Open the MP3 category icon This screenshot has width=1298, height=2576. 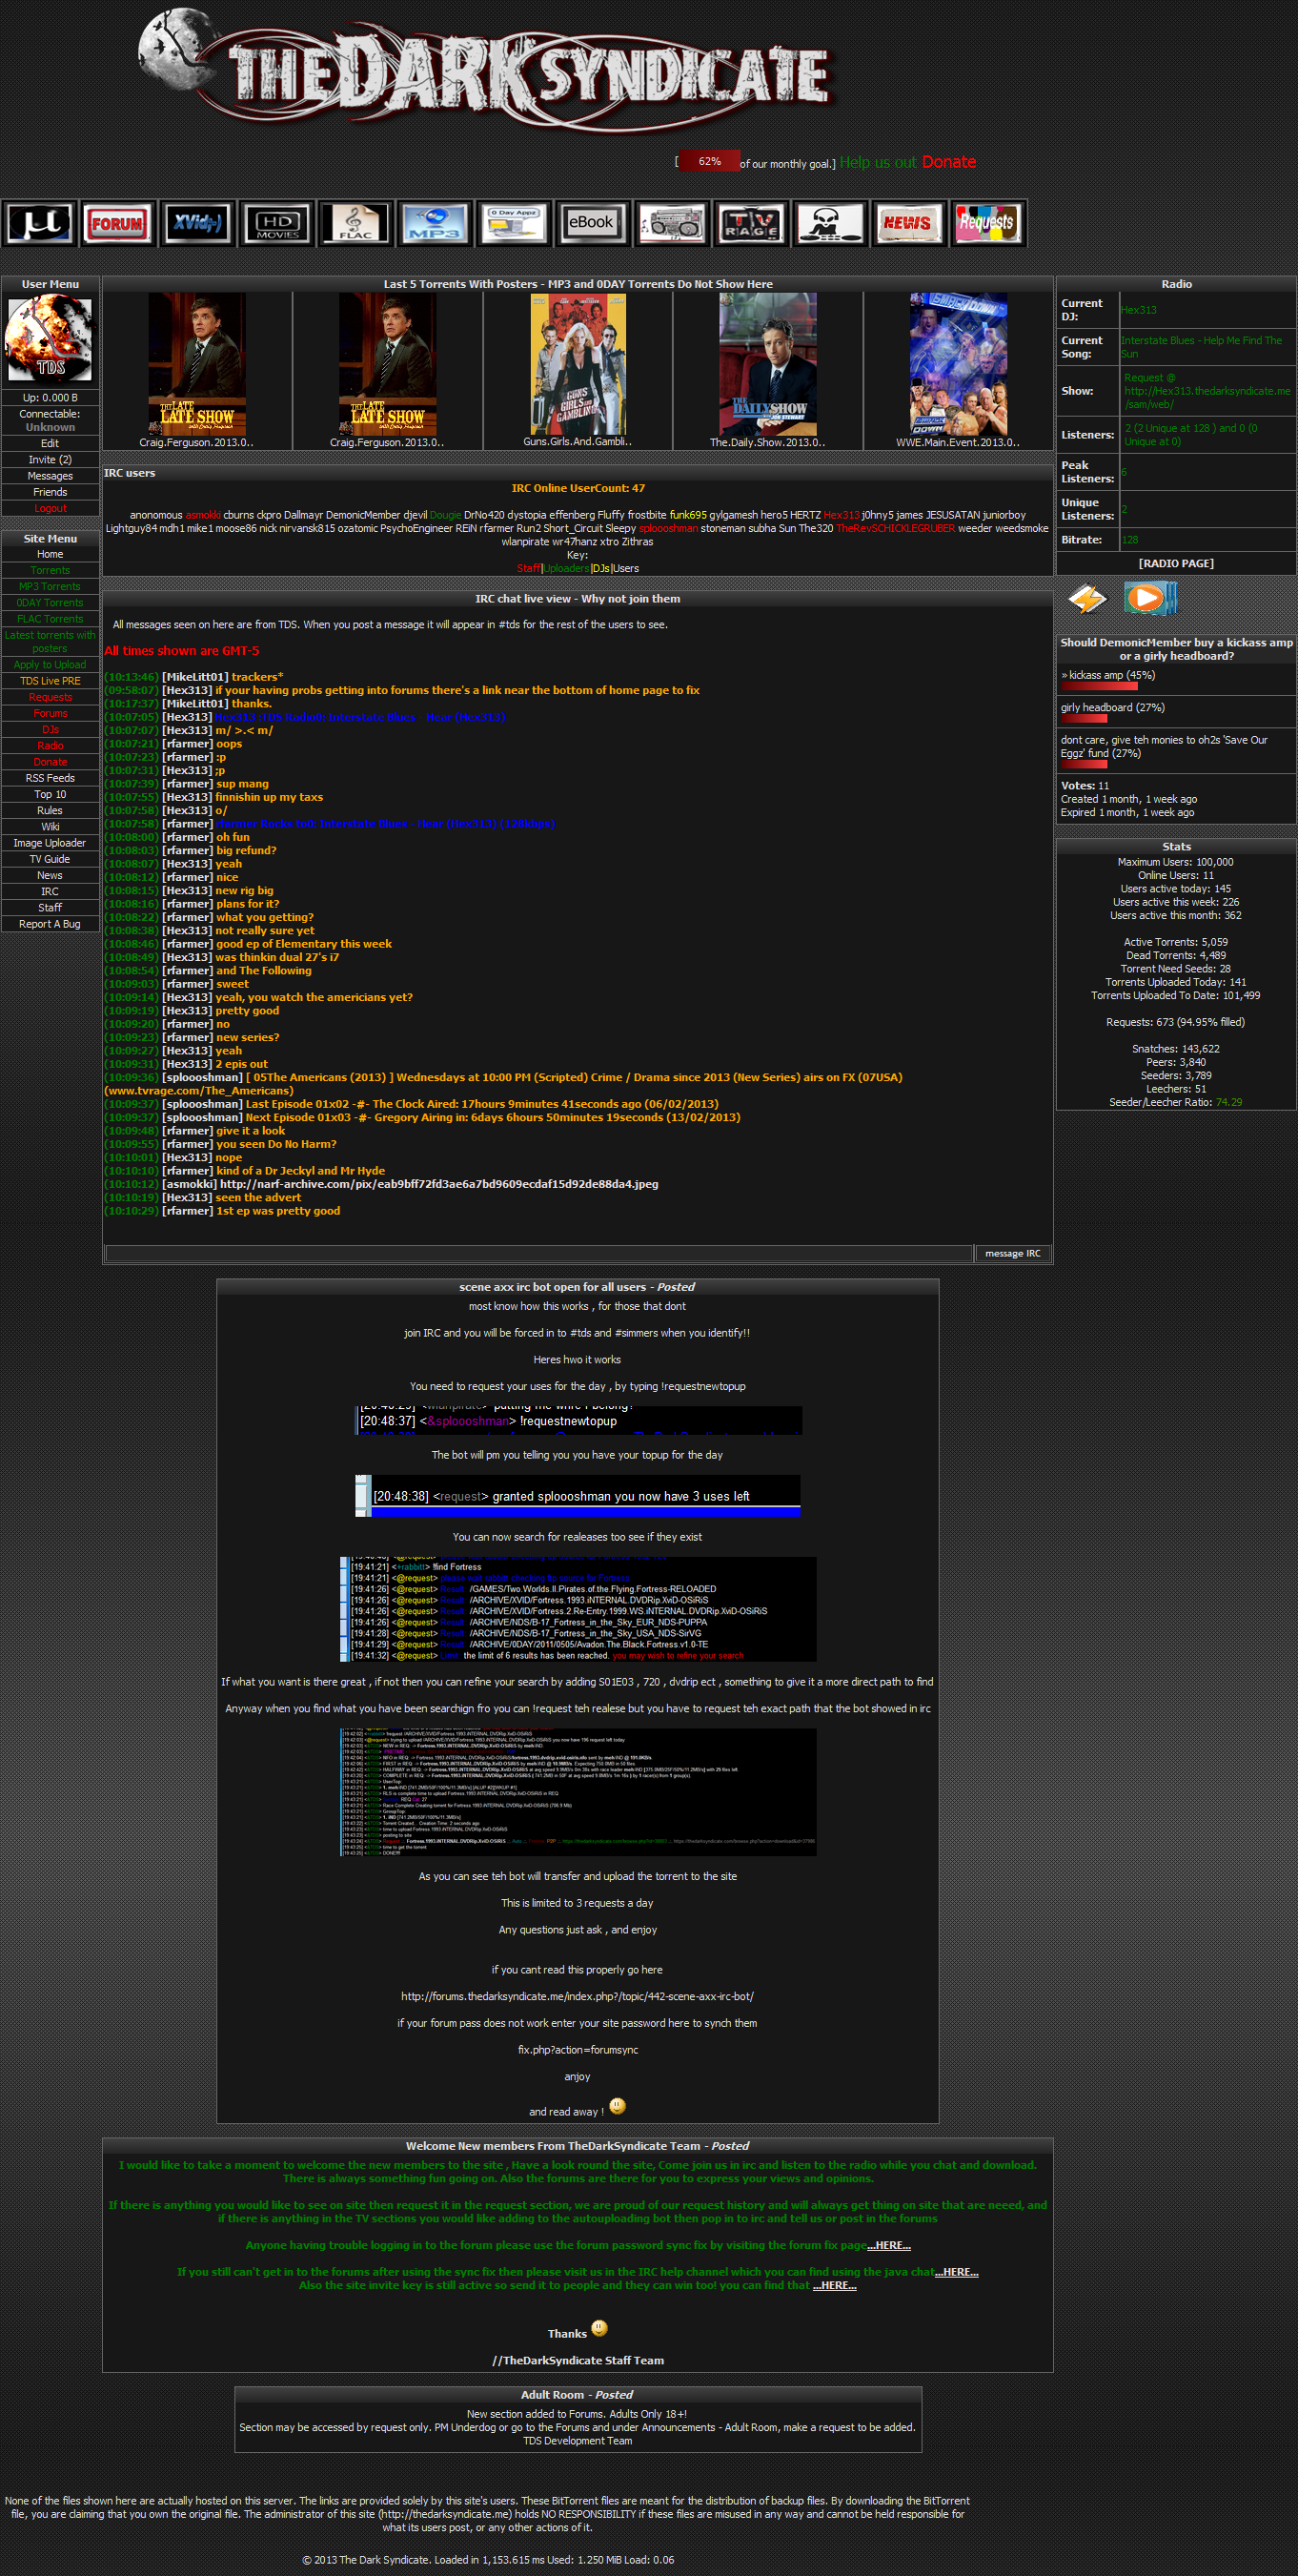click(x=435, y=223)
